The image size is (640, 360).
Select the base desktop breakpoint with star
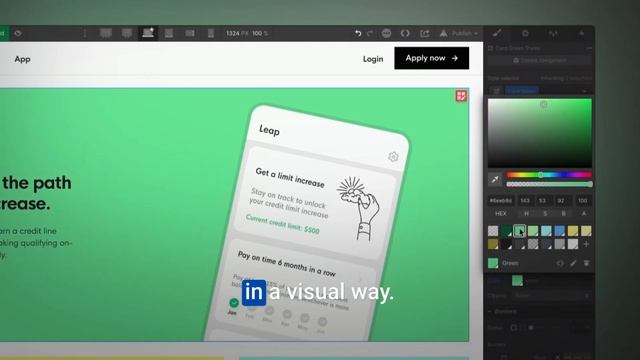[148, 33]
